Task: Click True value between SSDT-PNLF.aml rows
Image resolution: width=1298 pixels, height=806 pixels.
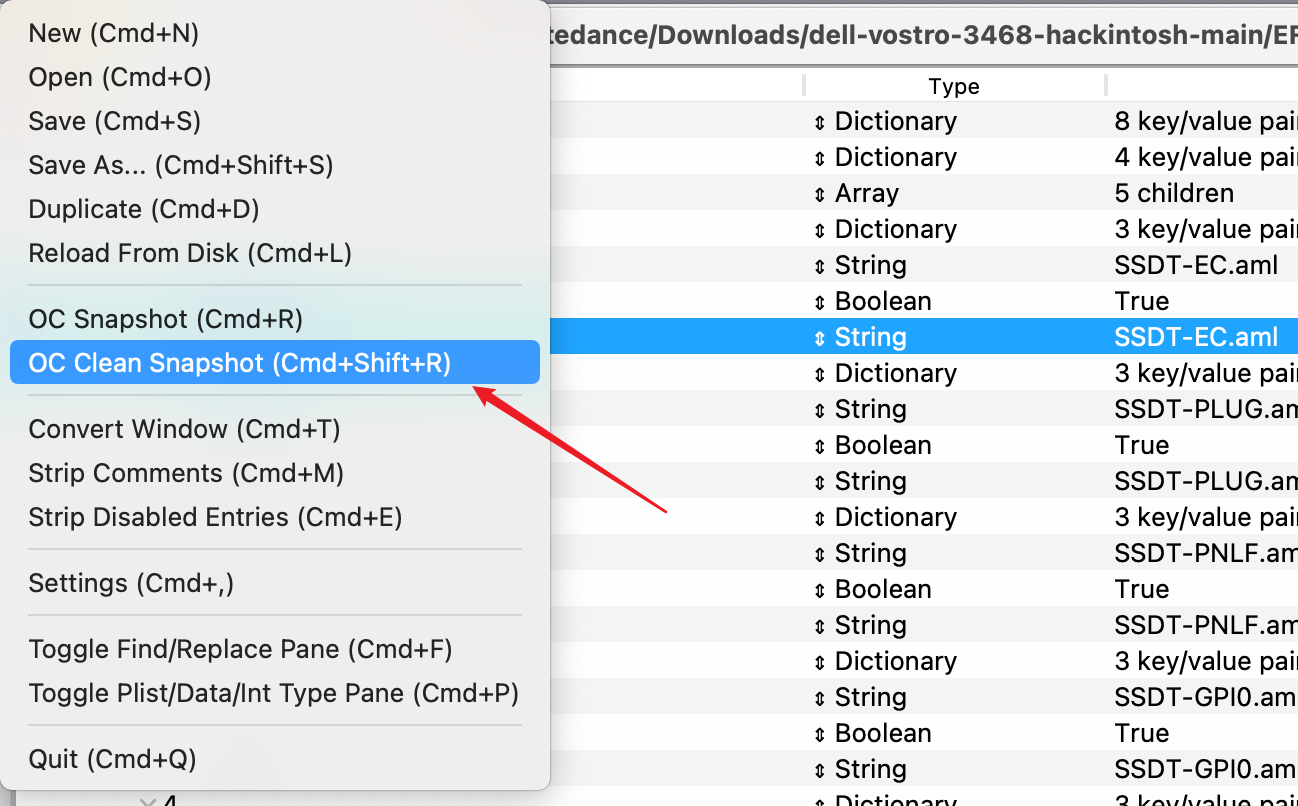Action: (1141, 589)
